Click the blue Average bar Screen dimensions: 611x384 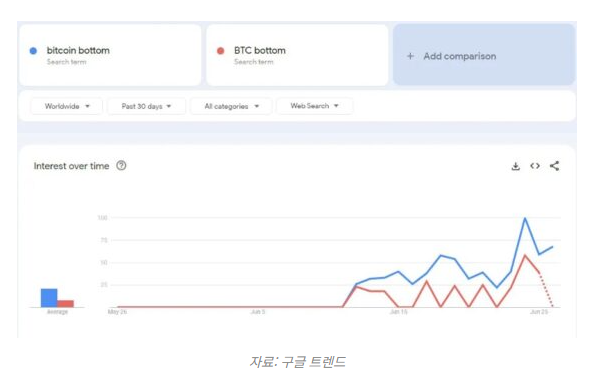[x=49, y=298]
